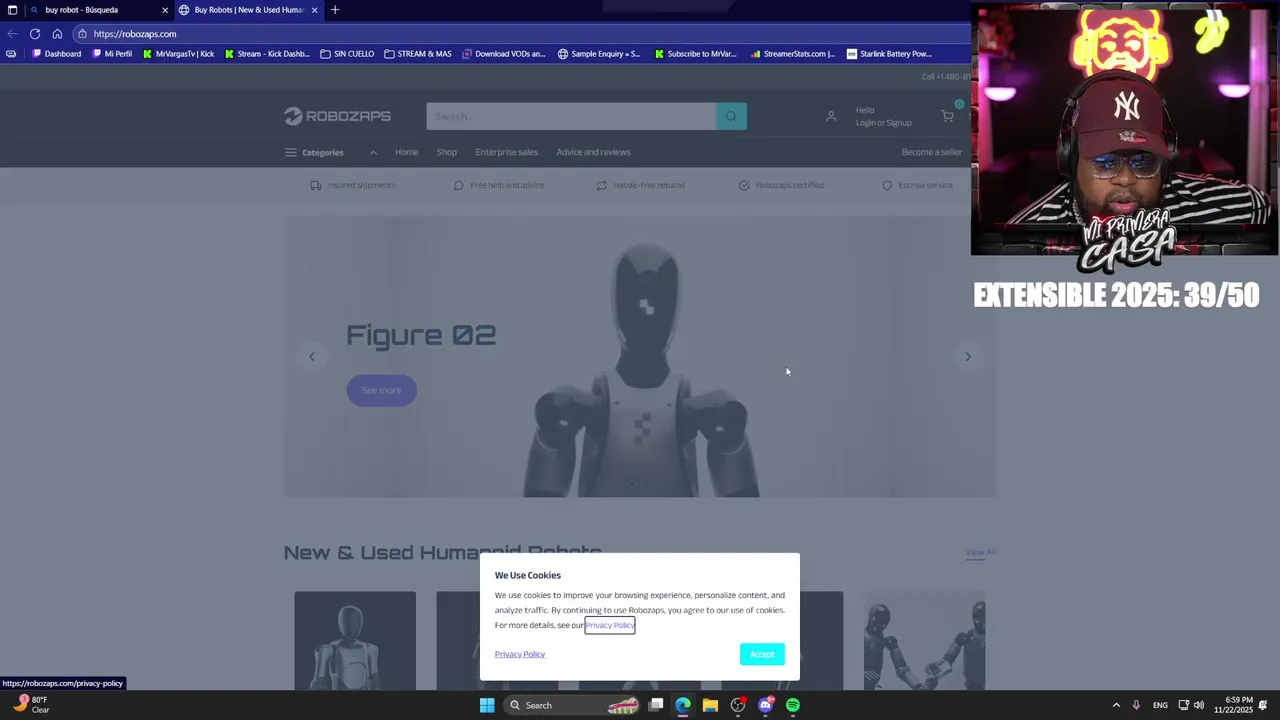Accept the cookies

(762, 654)
